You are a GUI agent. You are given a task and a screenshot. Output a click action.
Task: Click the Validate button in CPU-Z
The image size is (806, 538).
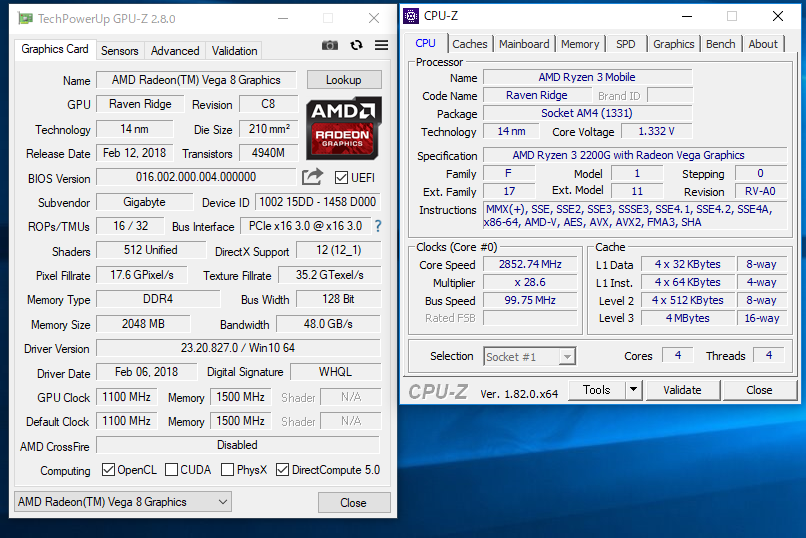(682, 389)
